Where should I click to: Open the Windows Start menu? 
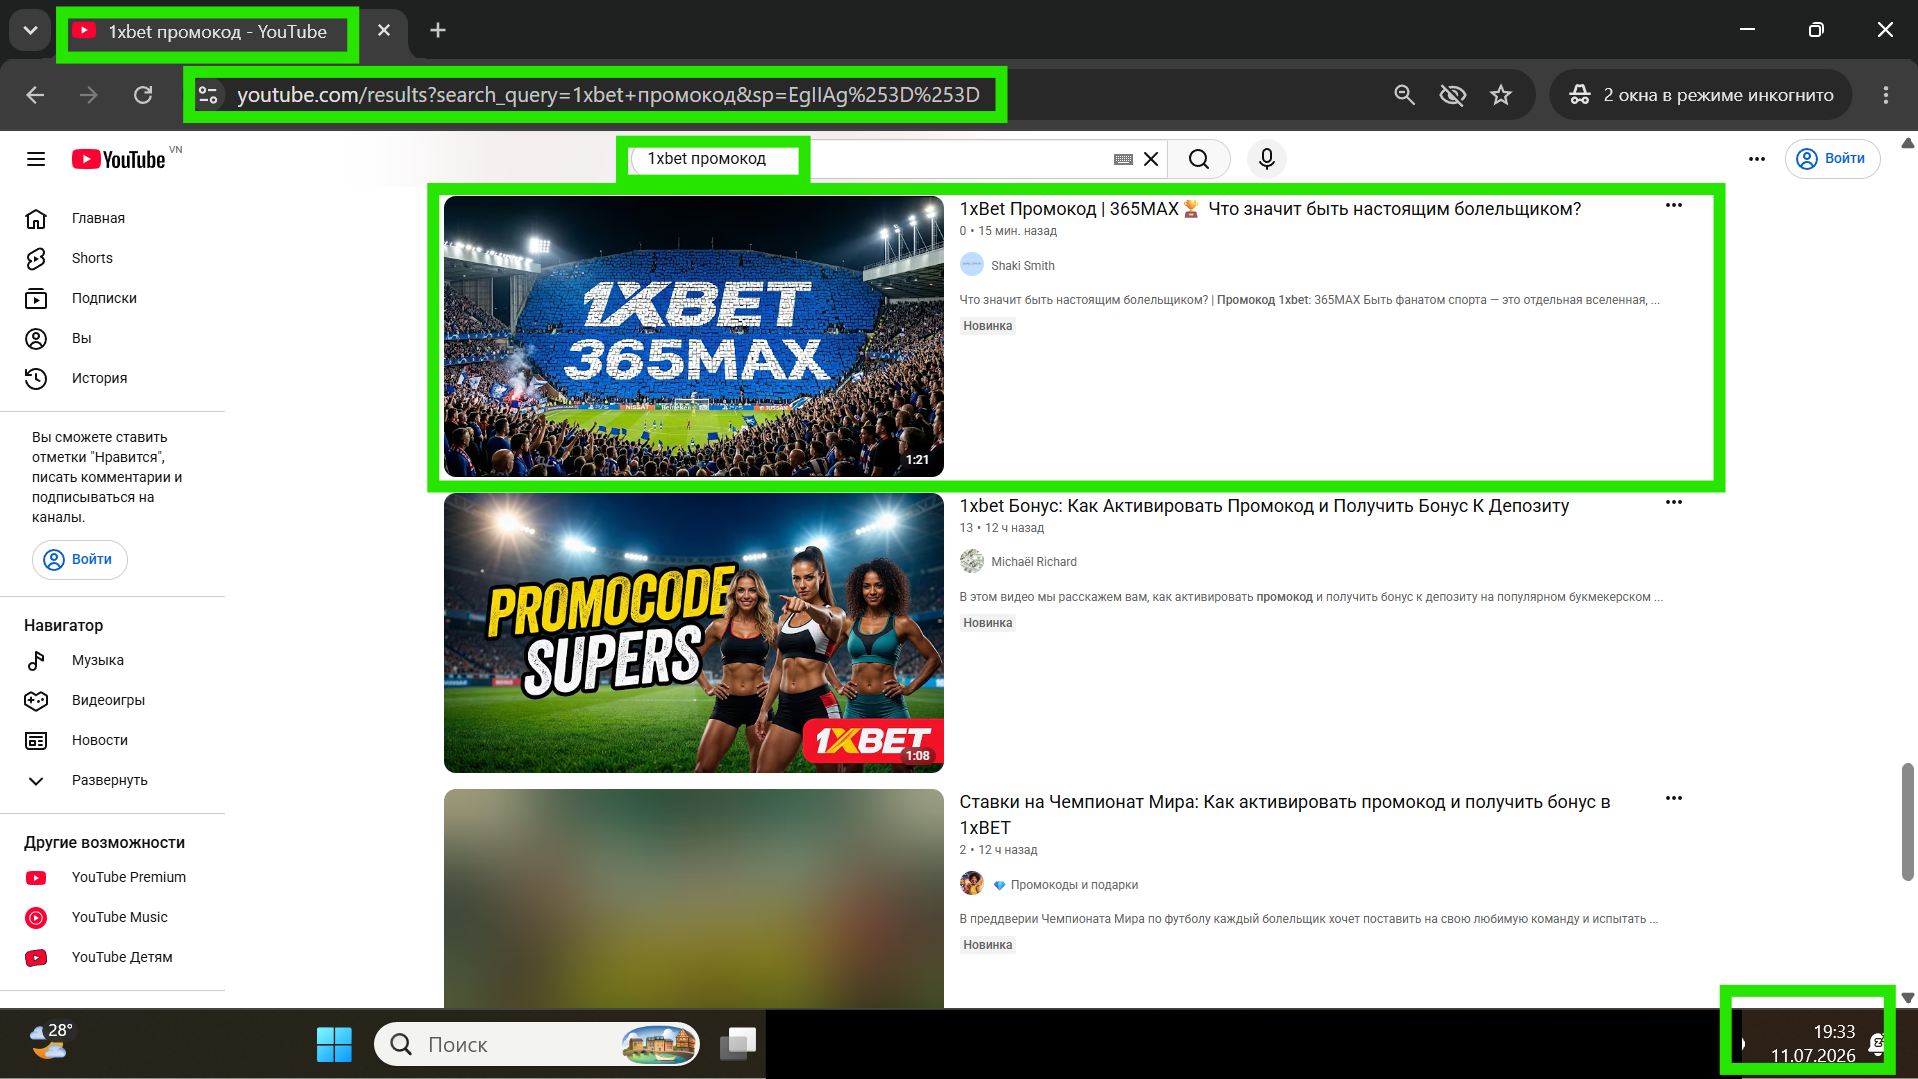coord(334,1045)
